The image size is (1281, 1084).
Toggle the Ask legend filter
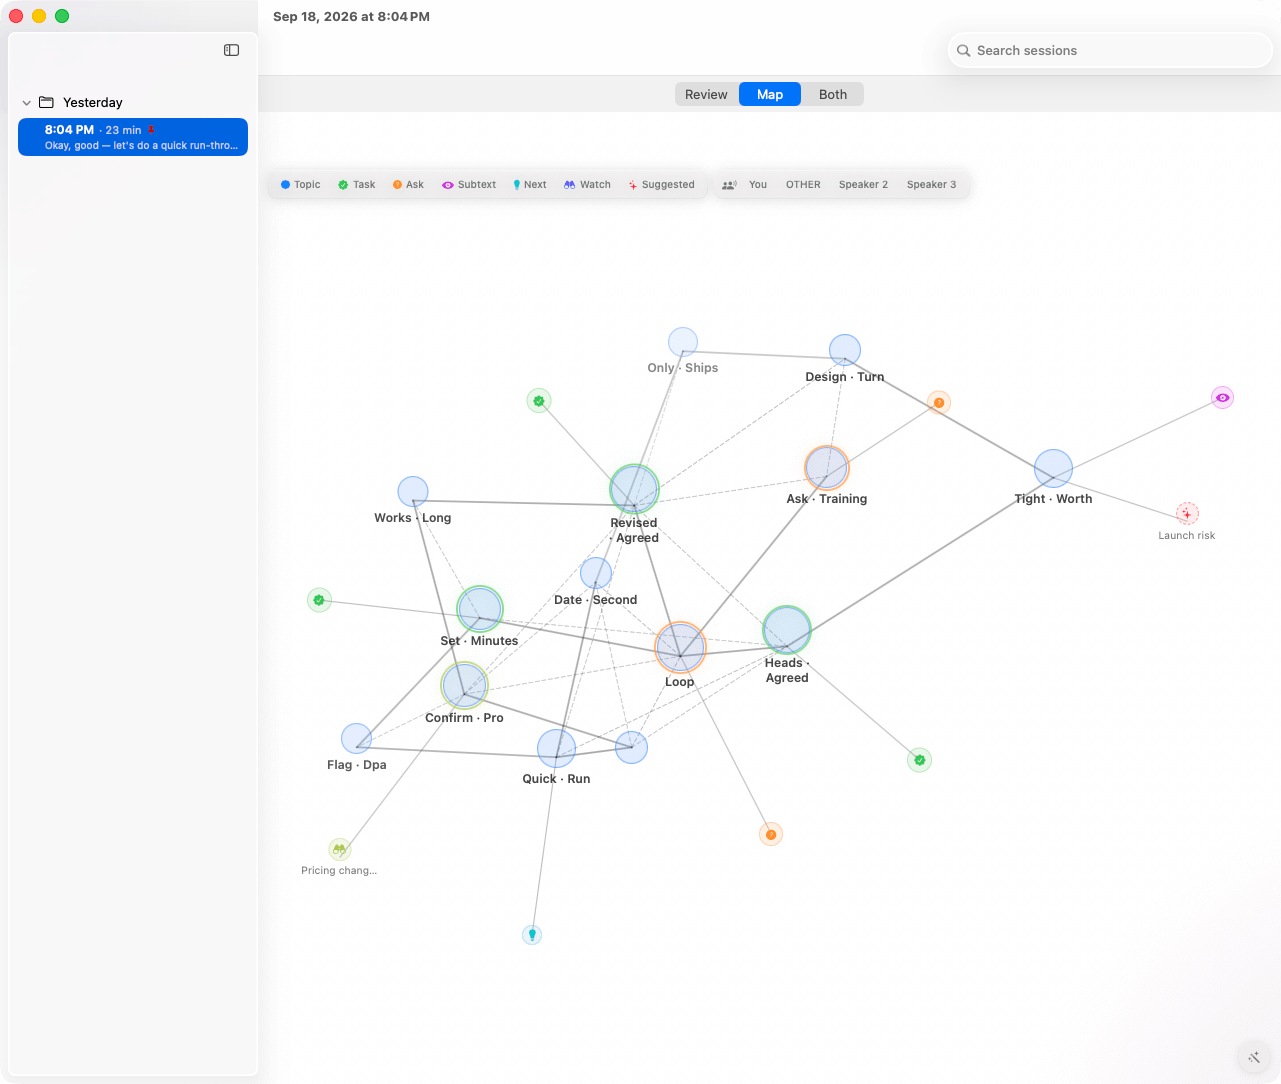408,185
